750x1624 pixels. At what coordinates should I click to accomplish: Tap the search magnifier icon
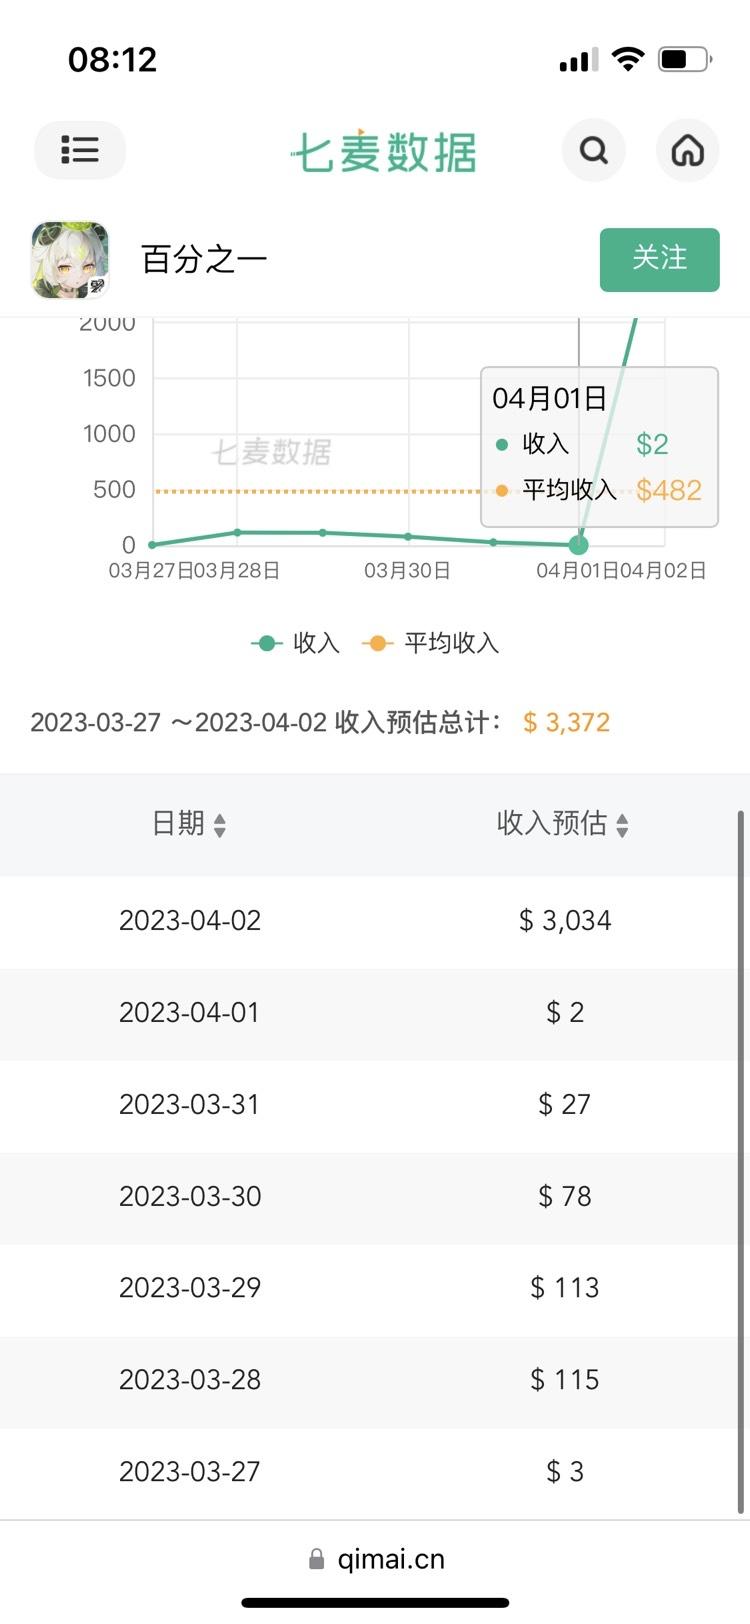click(594, 150)
